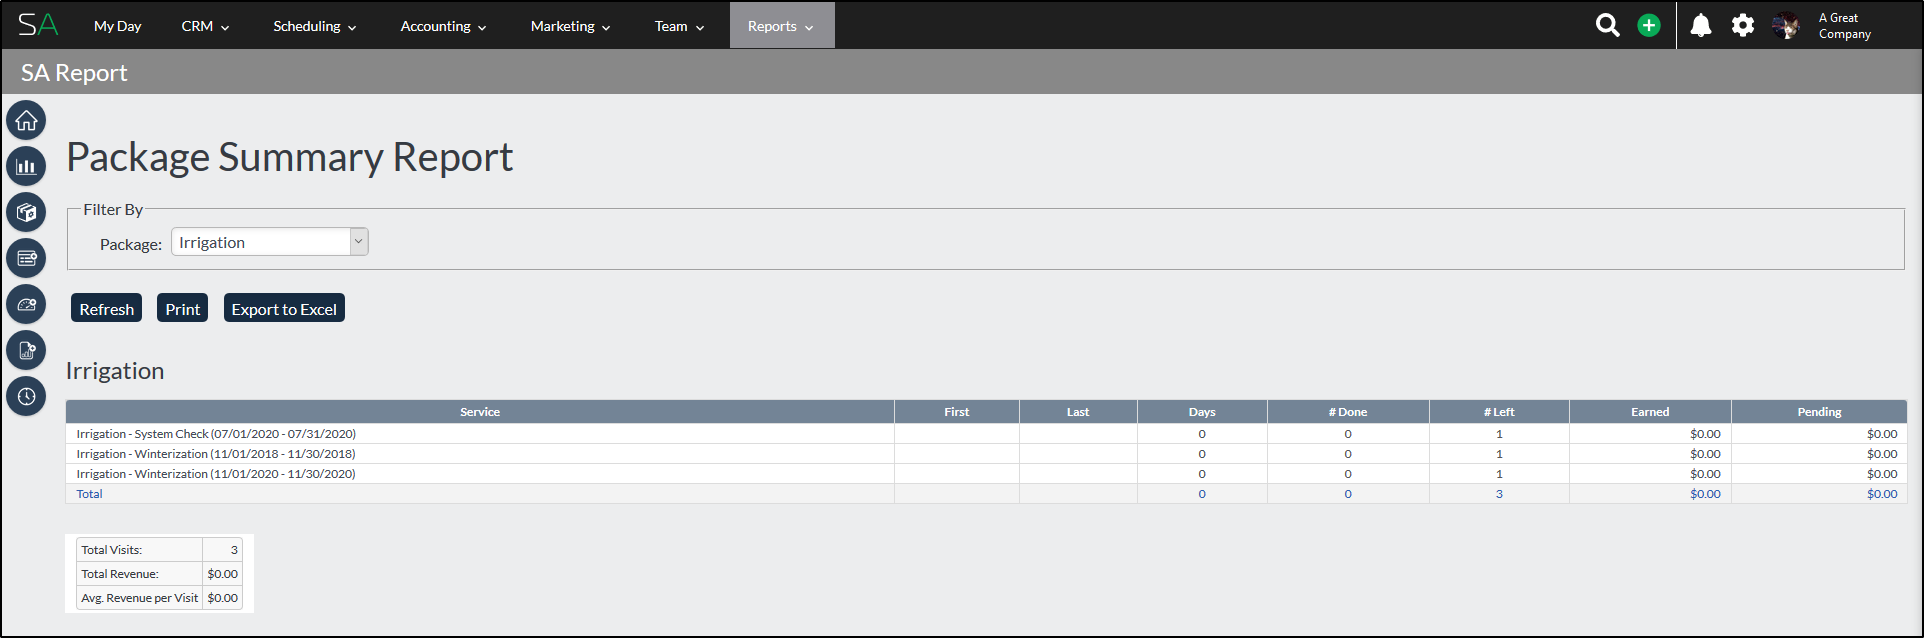This screenshot has height=638, width=1924.
Task: Go to My Day
Action: [x=117, y=26]
